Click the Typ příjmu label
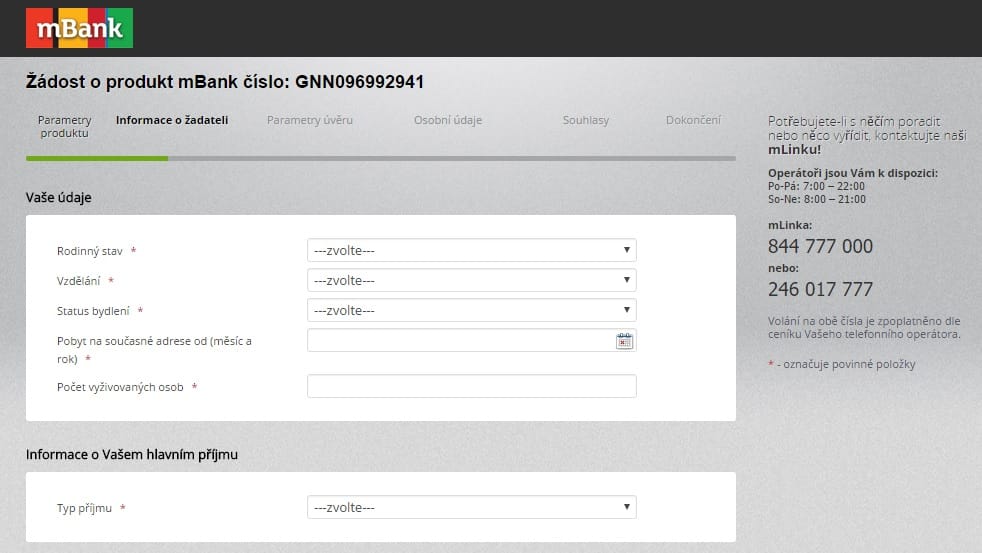 coord(84,509)
